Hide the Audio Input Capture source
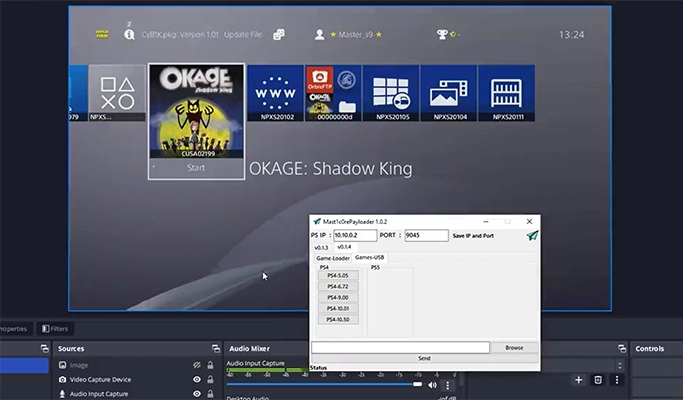The height and width of the screenshot is (400, 683). (x=197, y=393)
